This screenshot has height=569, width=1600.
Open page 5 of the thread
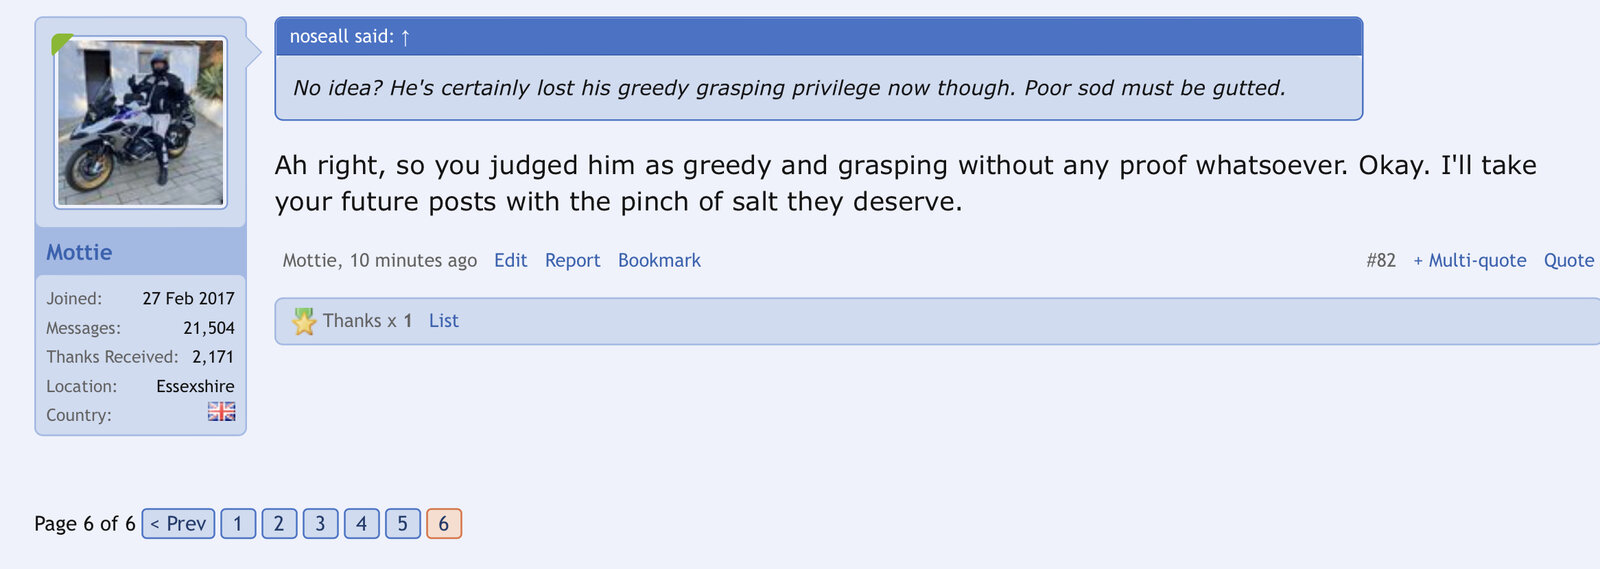coord(402,523)
